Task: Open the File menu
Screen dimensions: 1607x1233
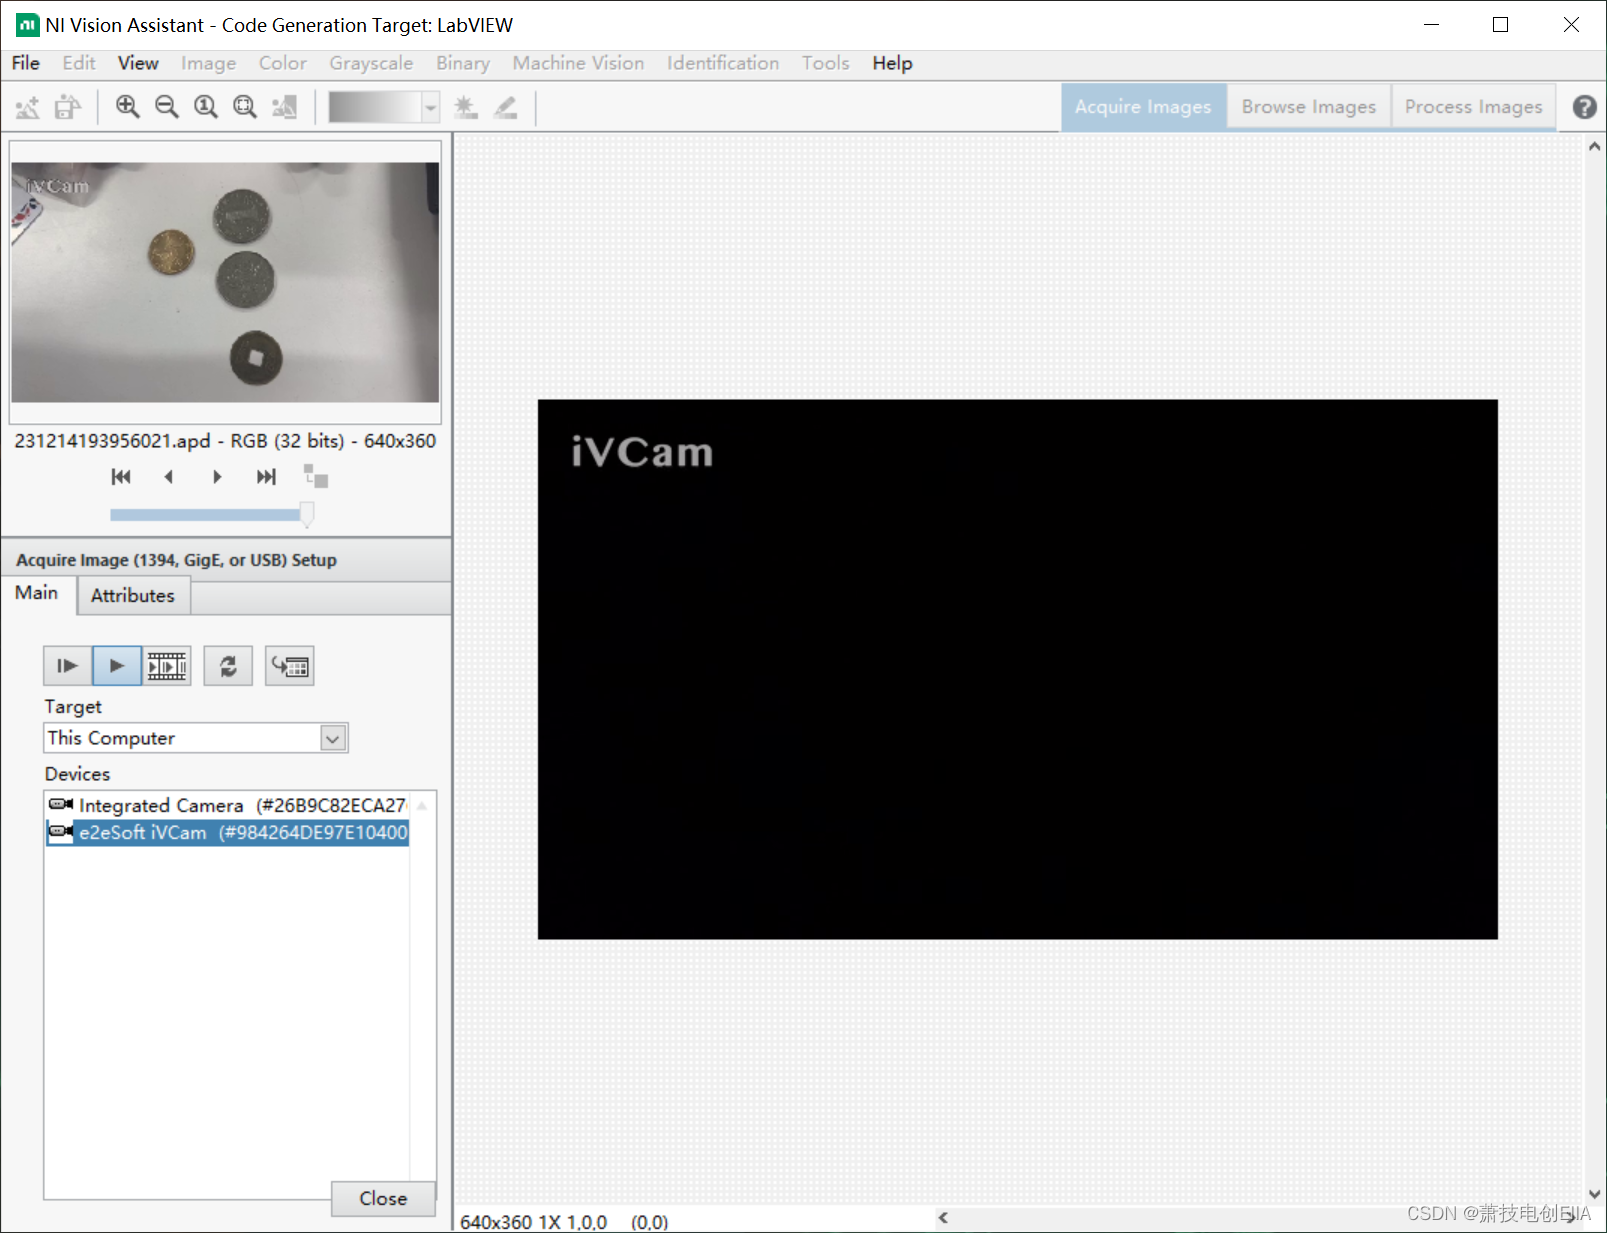Action: [26, 63]
